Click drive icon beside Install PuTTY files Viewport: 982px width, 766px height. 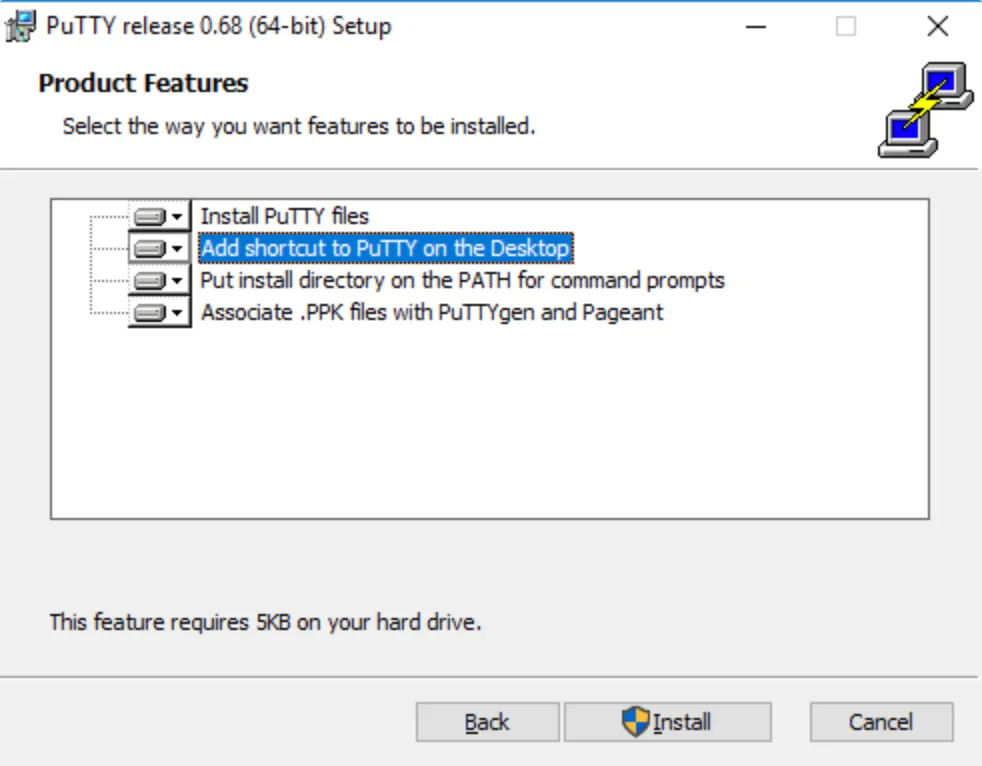pos(149,216)
